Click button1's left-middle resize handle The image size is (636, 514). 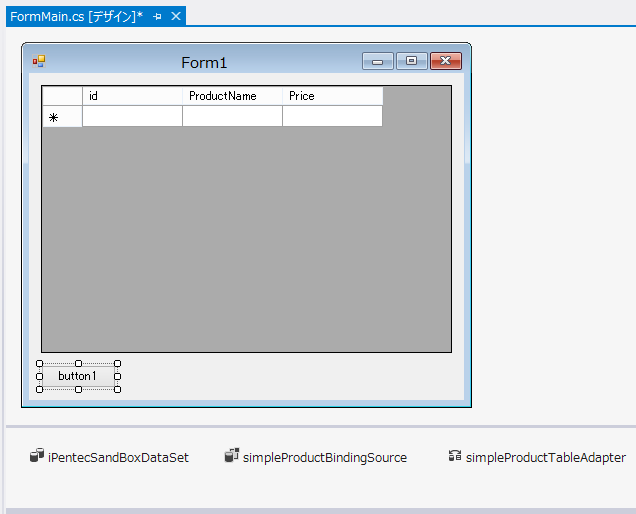pyautogui.click(x=39, y=376)
